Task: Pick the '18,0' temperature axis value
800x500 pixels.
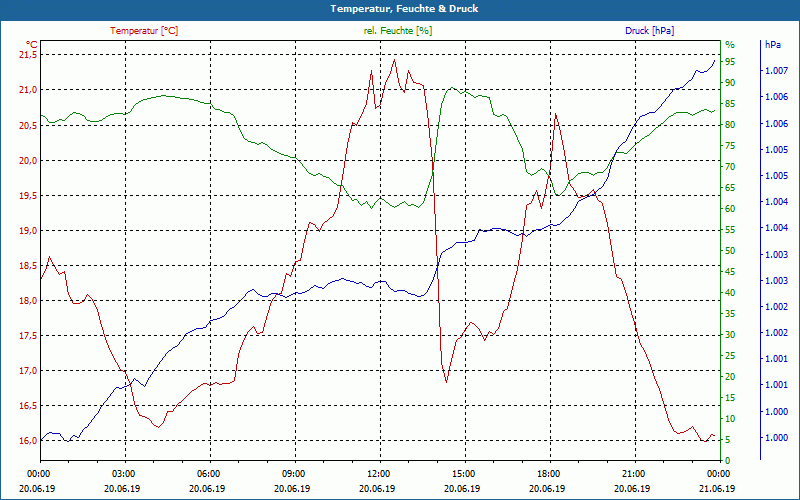Action: click(x=28, y=301)
